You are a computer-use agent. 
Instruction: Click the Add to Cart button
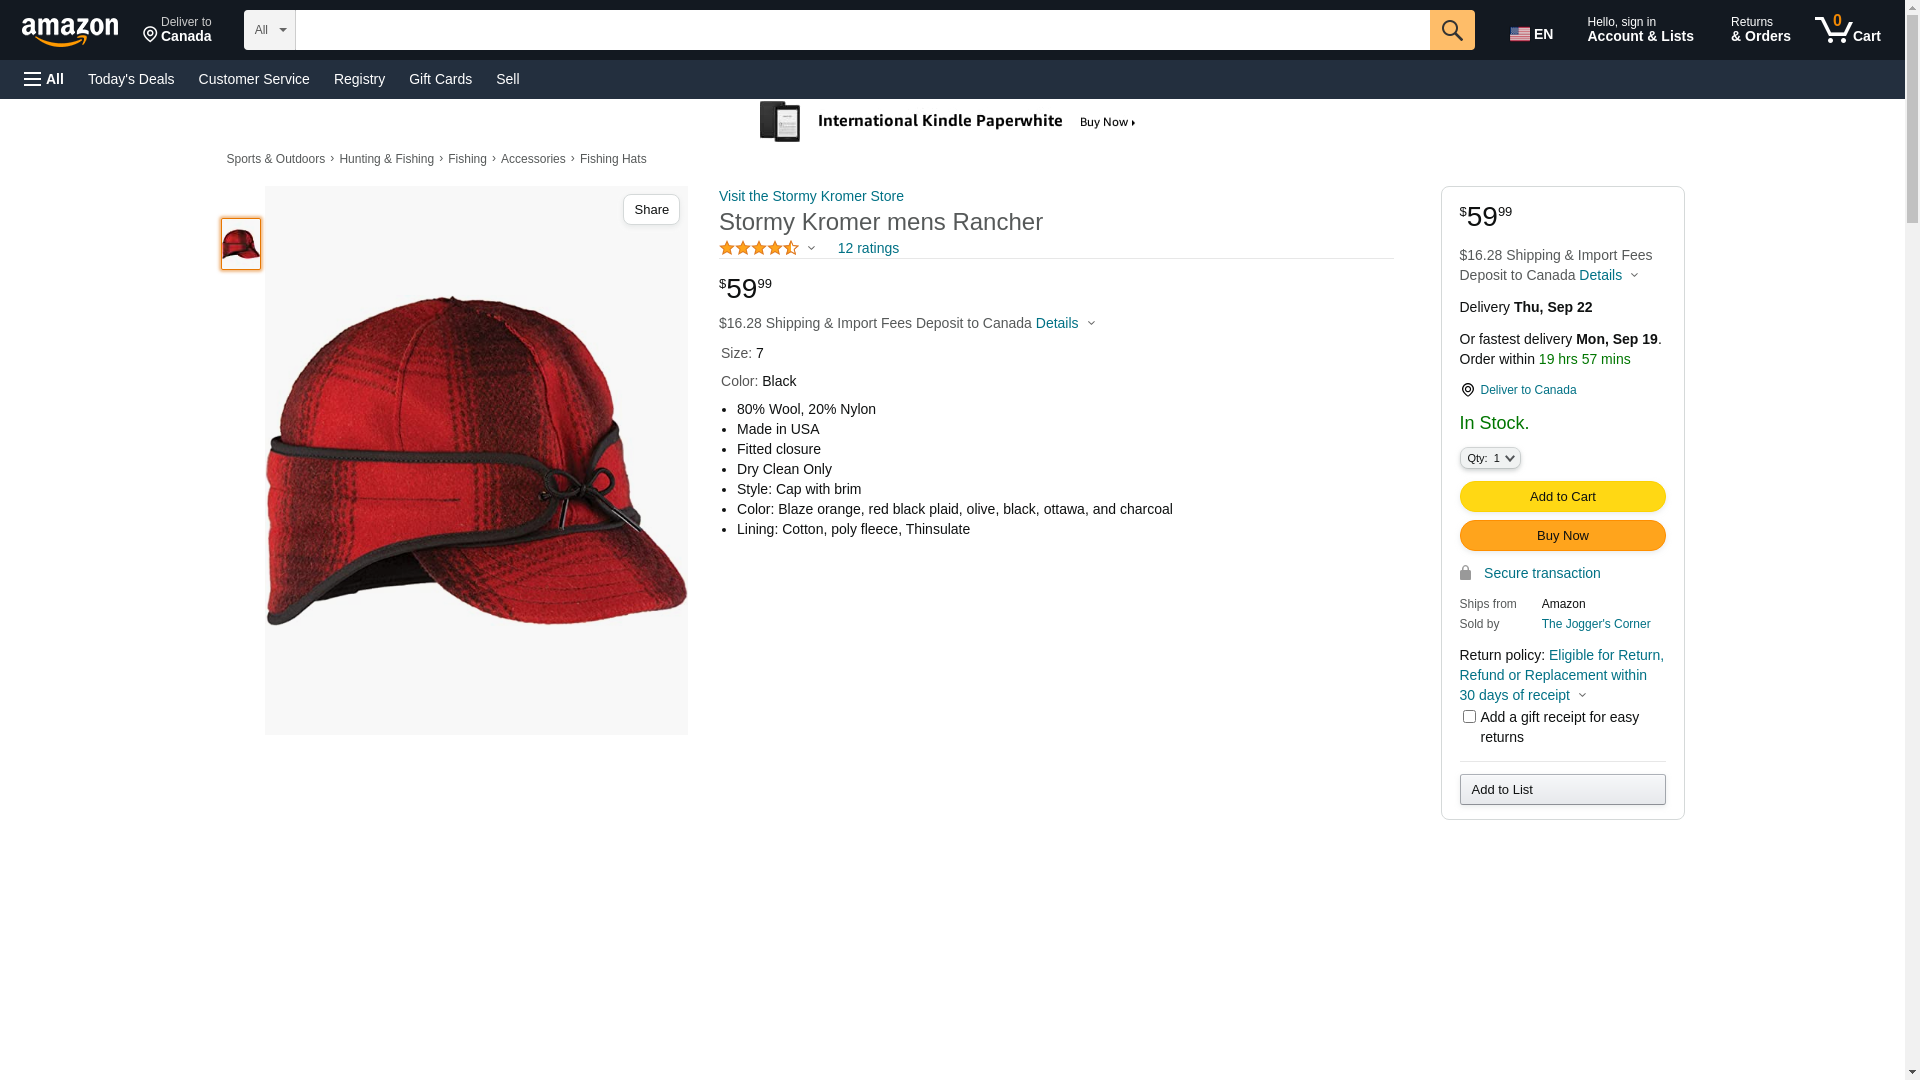[1562, 497]
